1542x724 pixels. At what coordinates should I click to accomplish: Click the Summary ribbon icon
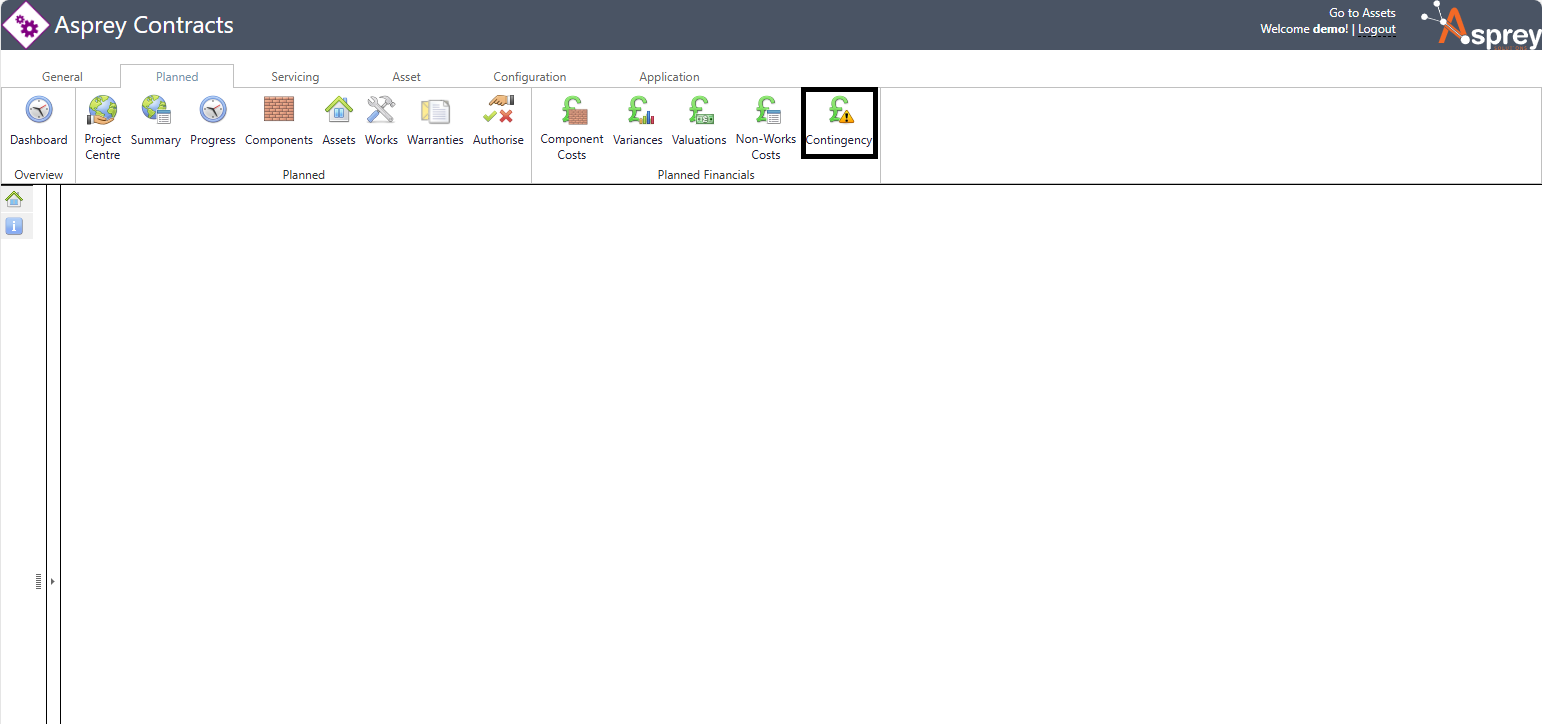[x=155, y=110]
